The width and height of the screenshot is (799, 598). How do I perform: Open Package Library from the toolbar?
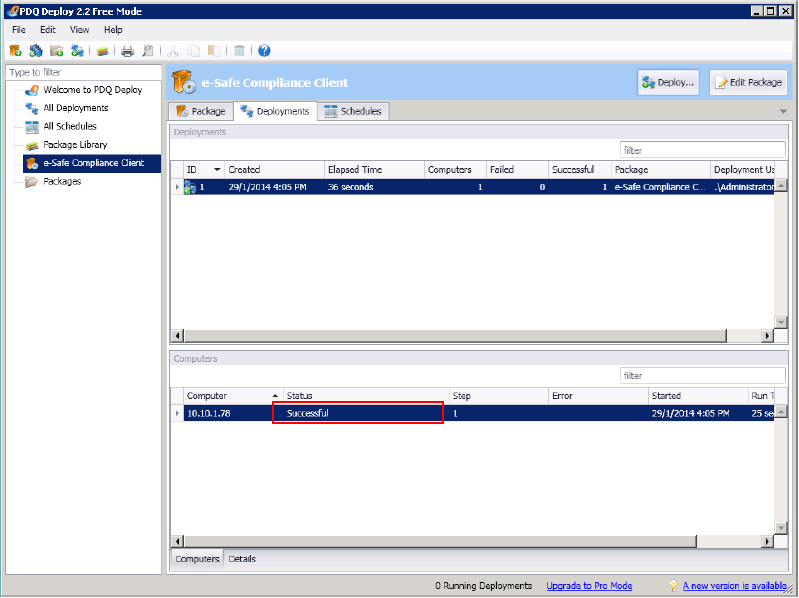[x=102, y=50]
